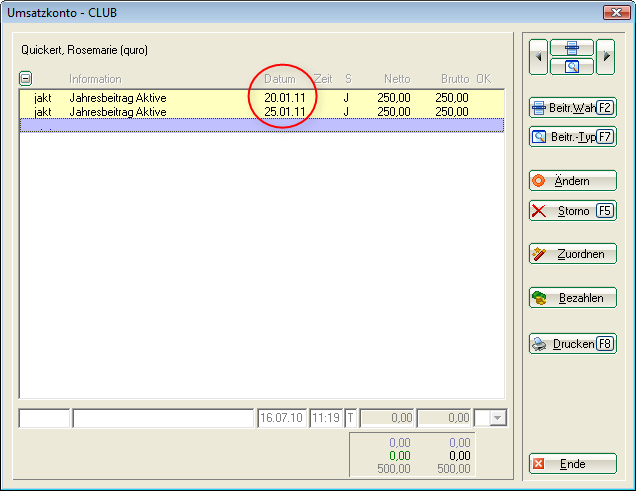Click the Information column header

tap(95, 79)
